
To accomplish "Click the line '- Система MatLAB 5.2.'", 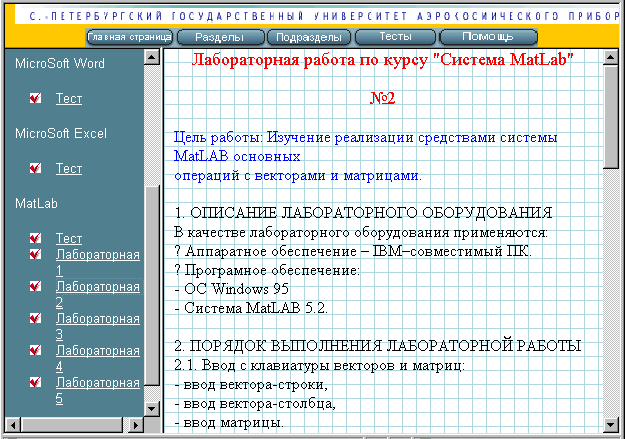I will 251,308.
